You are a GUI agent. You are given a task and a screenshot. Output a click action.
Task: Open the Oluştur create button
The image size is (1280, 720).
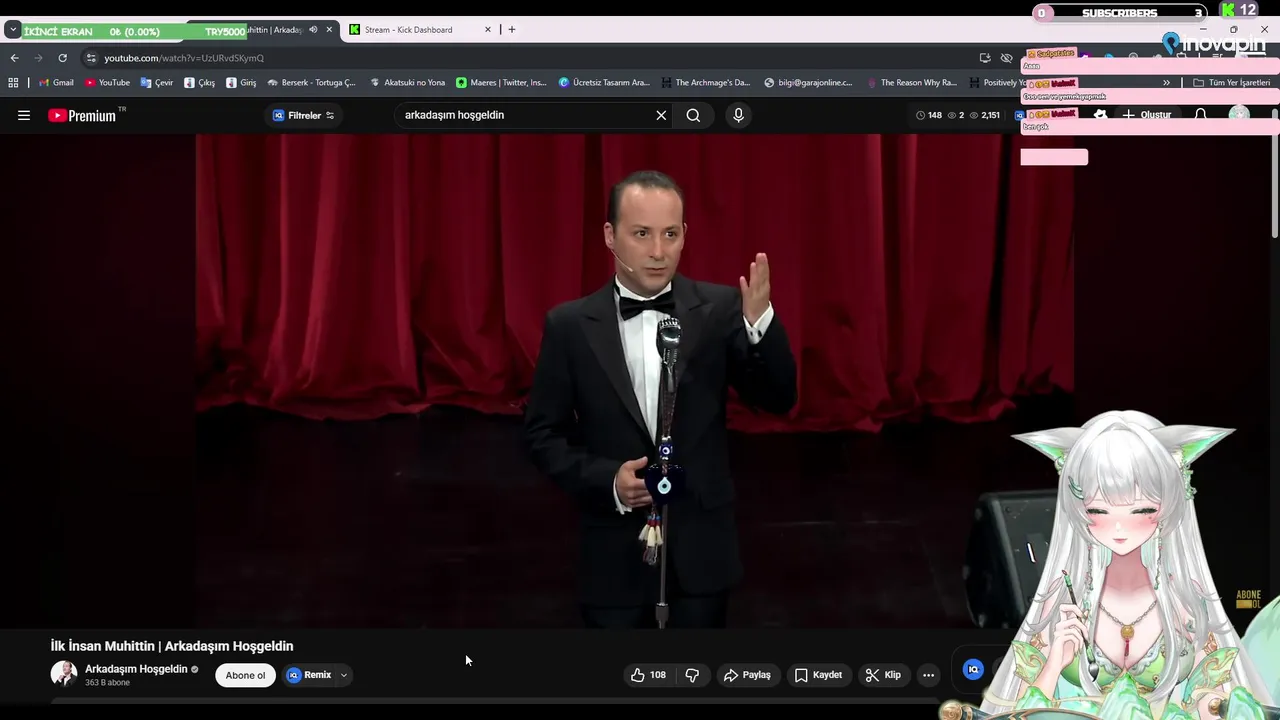[1146, 115]
